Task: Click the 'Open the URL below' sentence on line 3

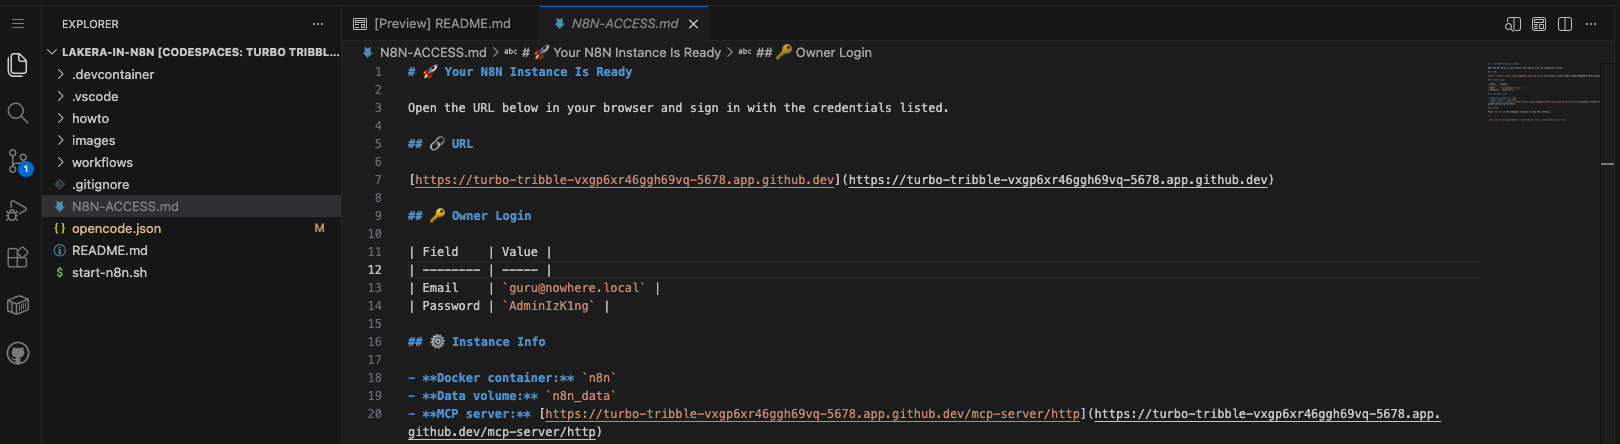Action: [x=678, y=108]
